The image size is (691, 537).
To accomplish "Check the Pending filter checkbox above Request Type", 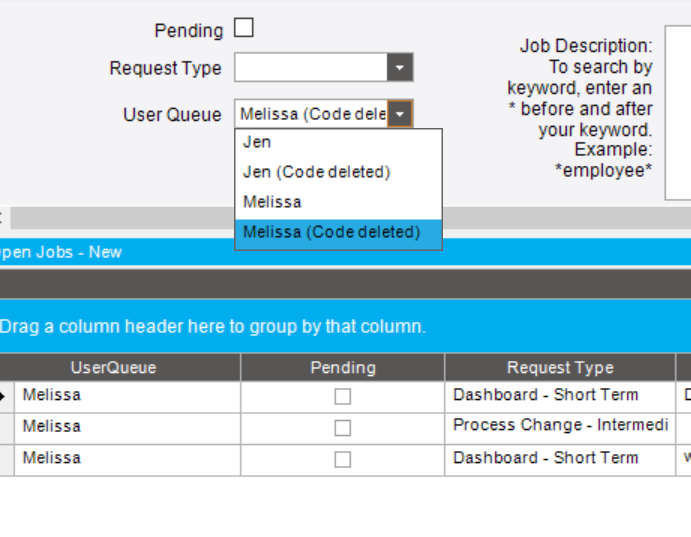I will click(244, 28).
